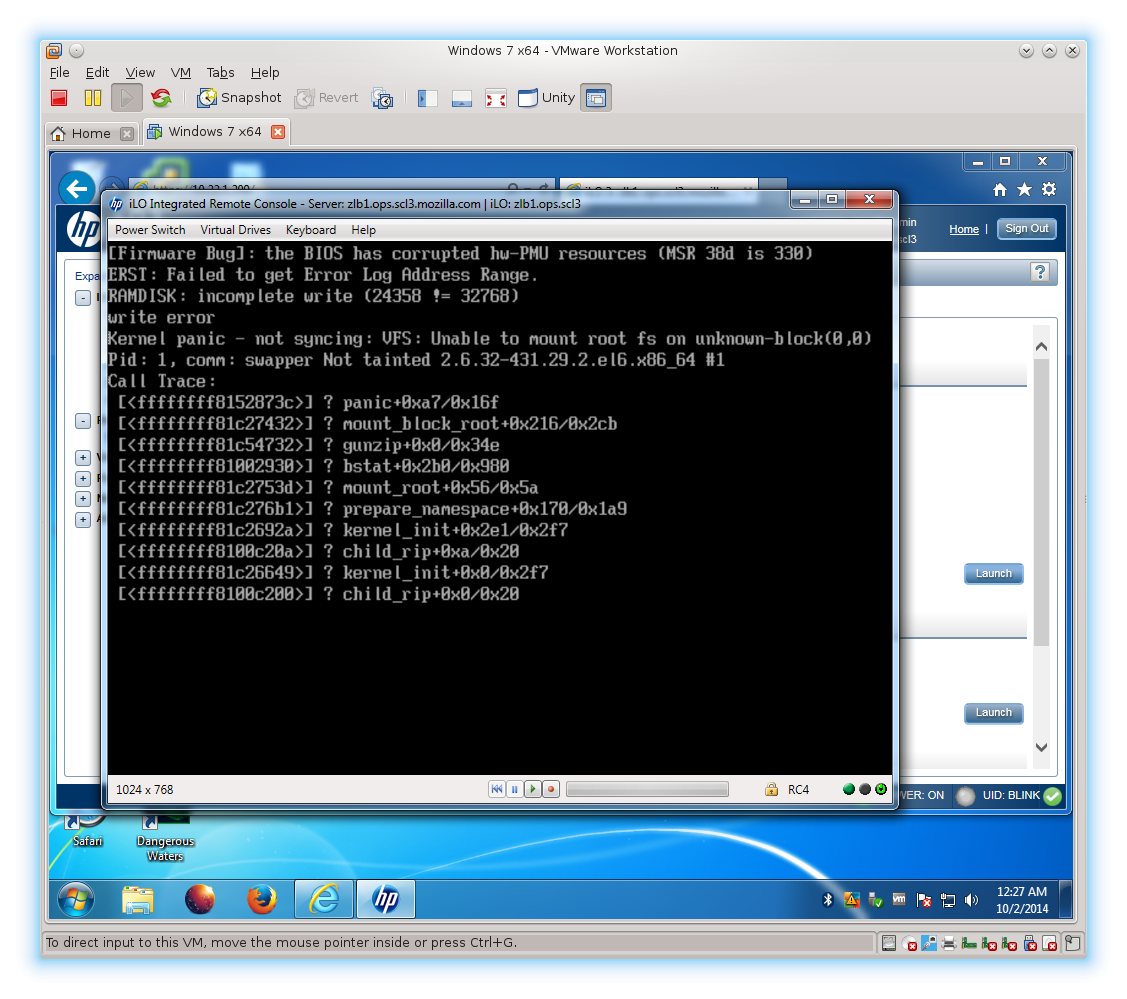Image resolution: width=1127 pixels, height=999 pixels.
Task: Close the Windows 7 x64 tab
Action: coord(278,132)
